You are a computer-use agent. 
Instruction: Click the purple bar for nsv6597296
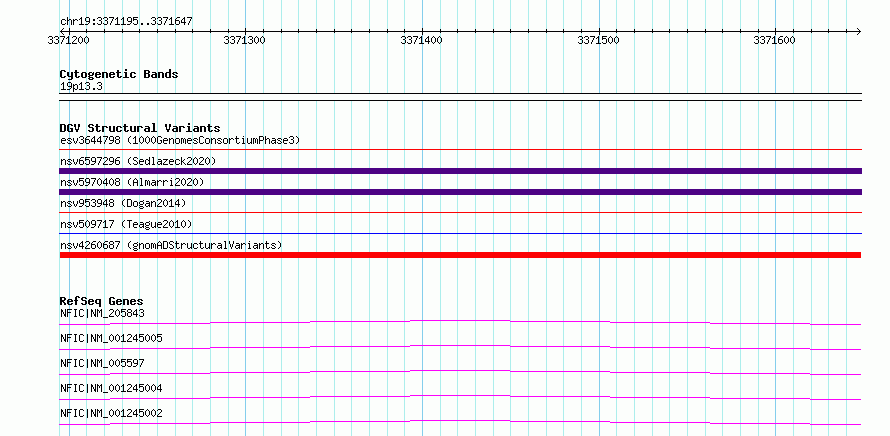pos(460,171)
